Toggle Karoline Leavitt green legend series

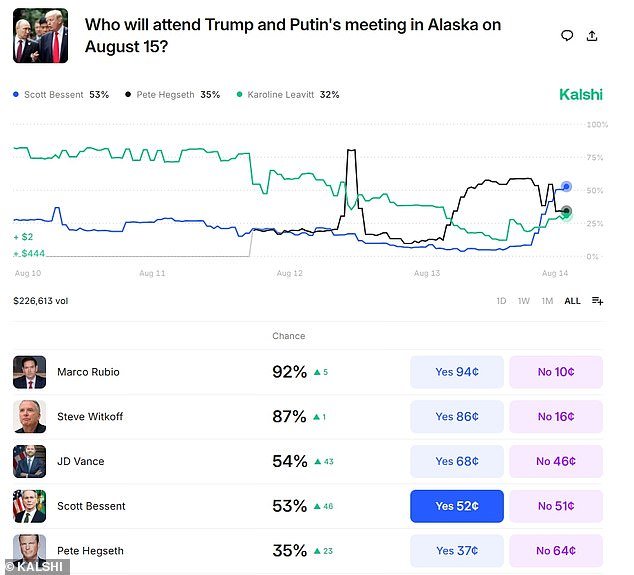click(288, 95)
